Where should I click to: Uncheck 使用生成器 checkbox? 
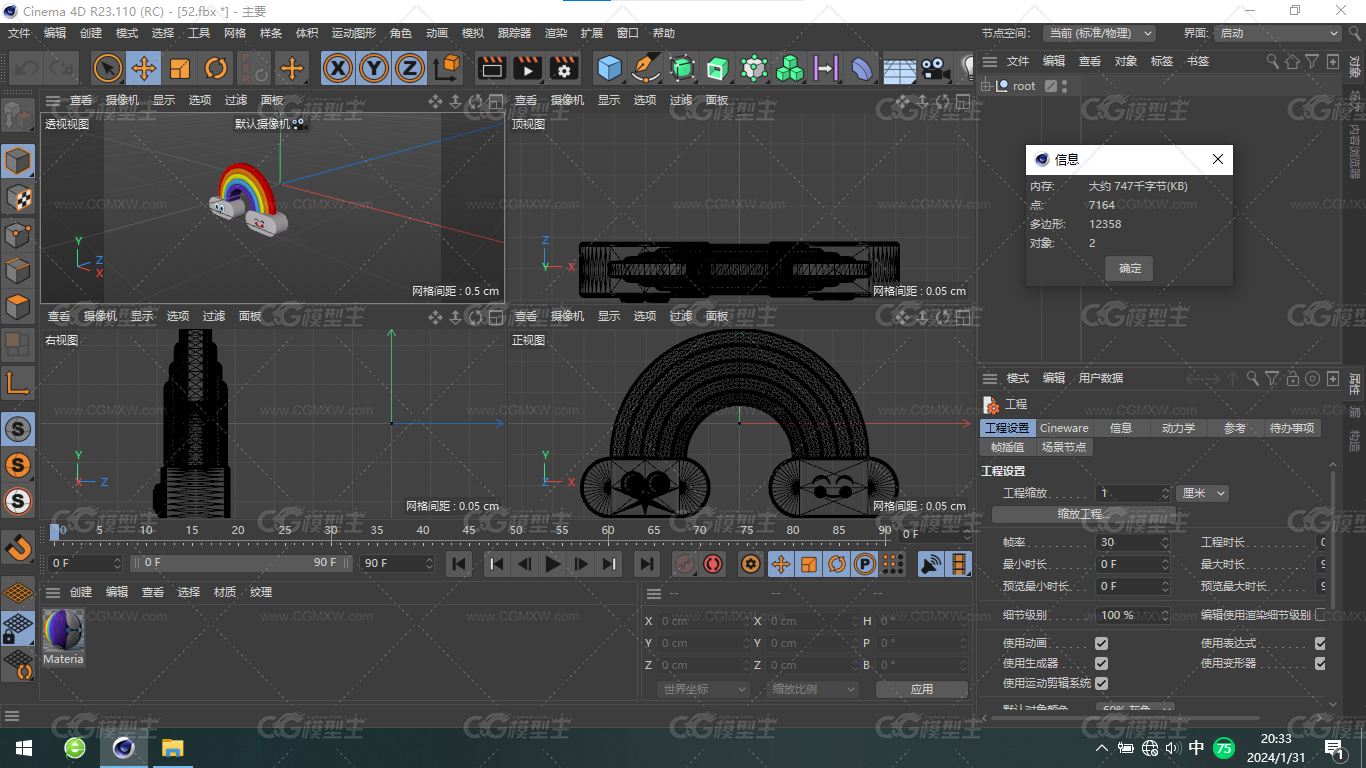coord(1101,663)
